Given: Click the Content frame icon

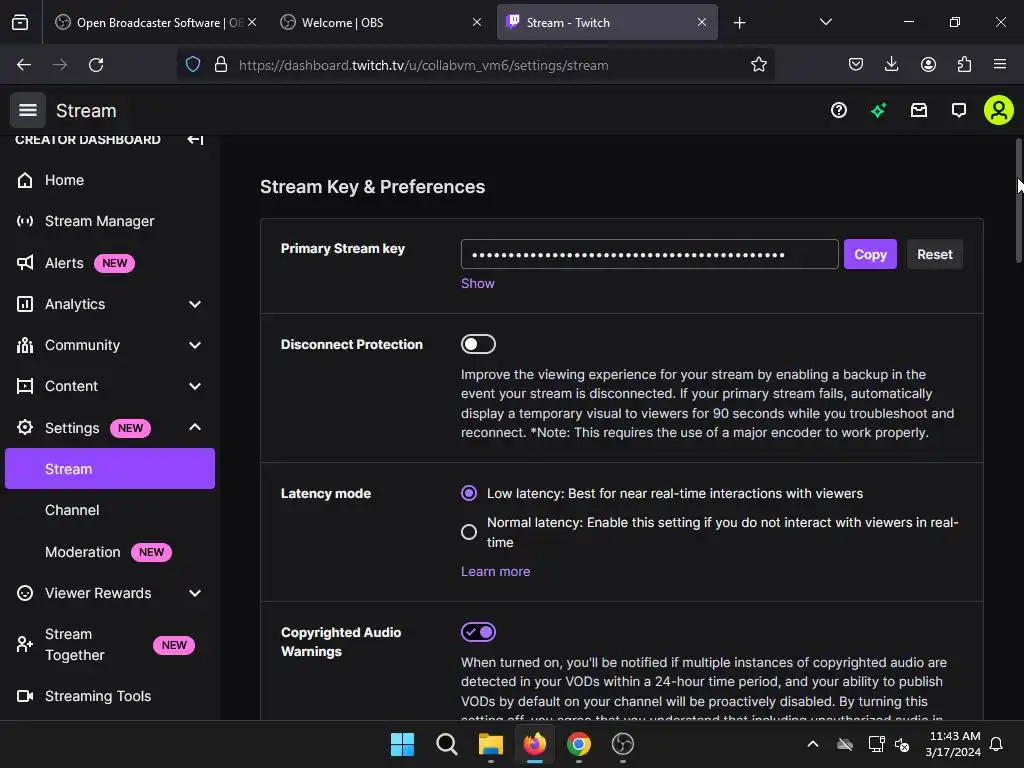Looking at the screenshot, I should point(25,386).
